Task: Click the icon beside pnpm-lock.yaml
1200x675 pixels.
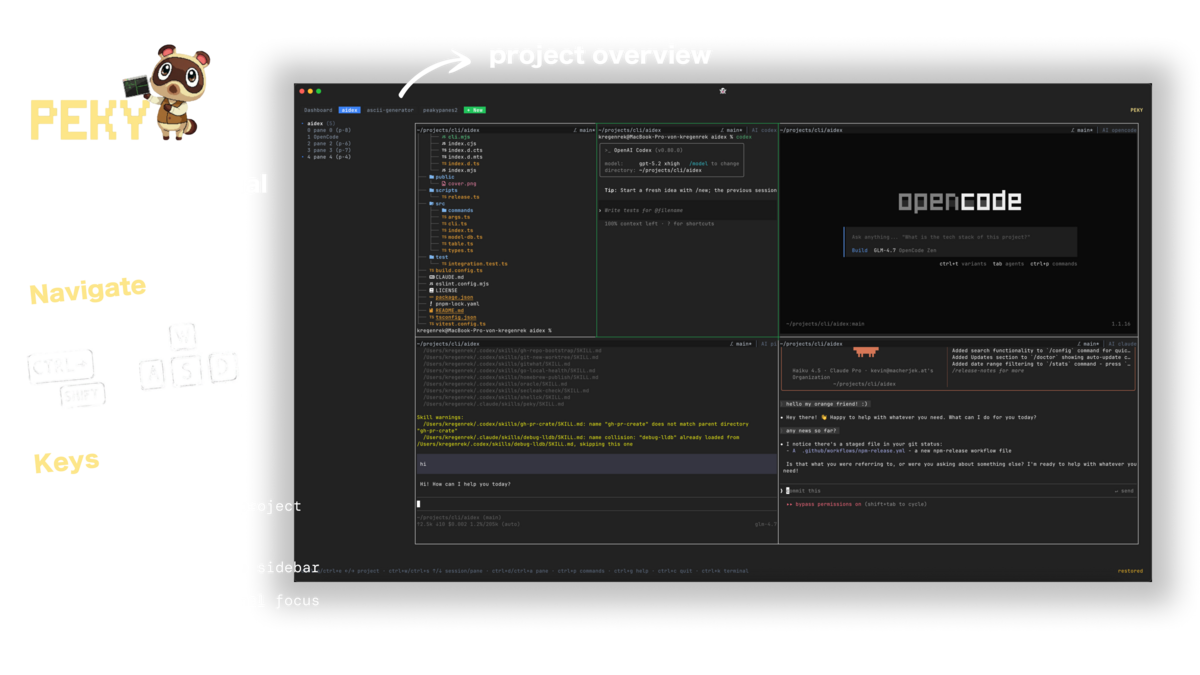Action: point(432,304)
